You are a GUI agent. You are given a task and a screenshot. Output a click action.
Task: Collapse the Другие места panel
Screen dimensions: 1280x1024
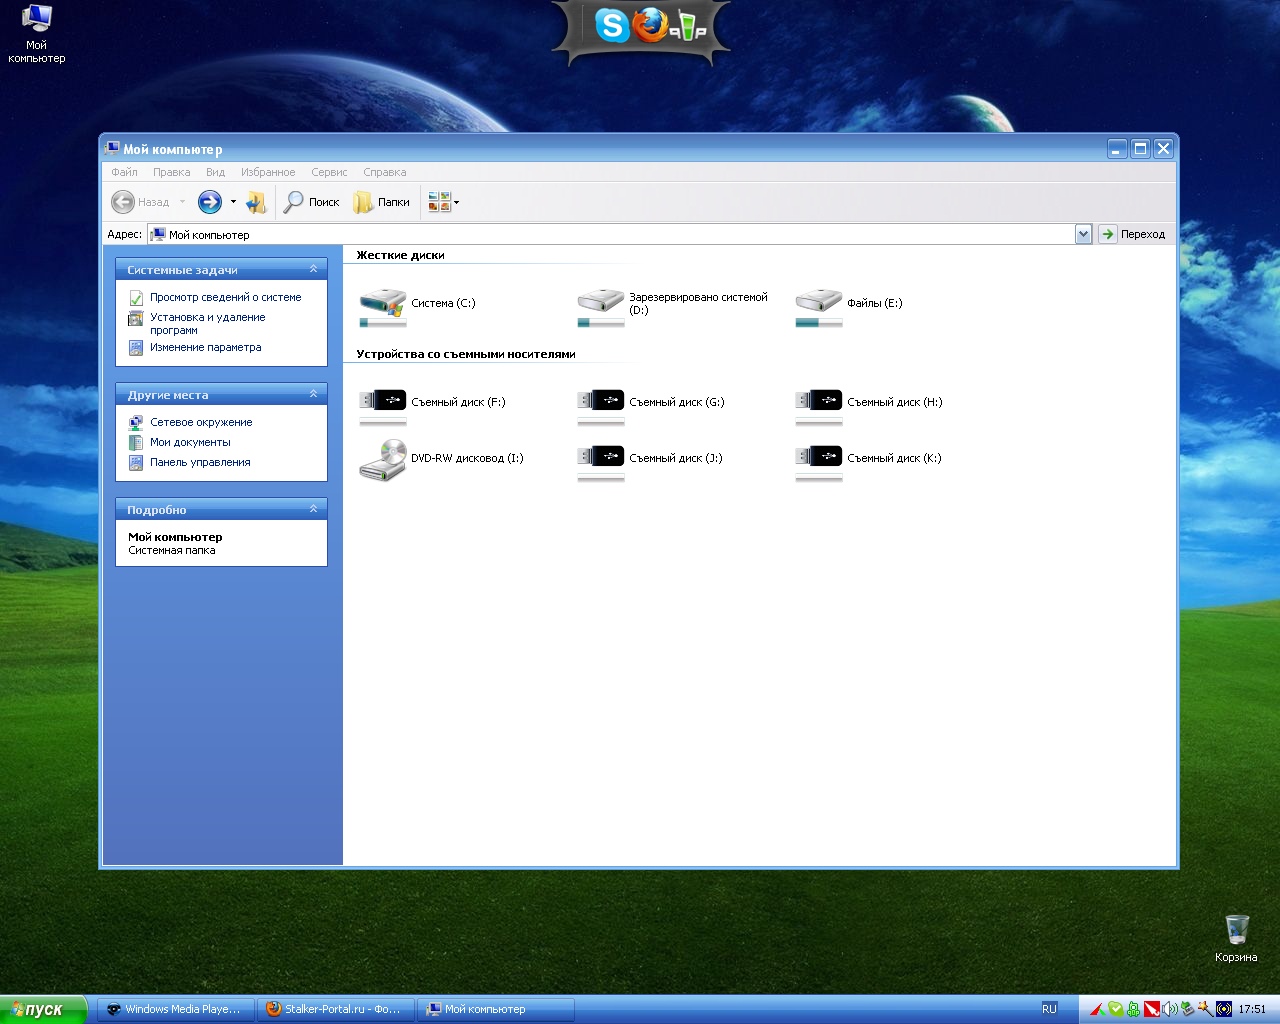click(313, 394)
